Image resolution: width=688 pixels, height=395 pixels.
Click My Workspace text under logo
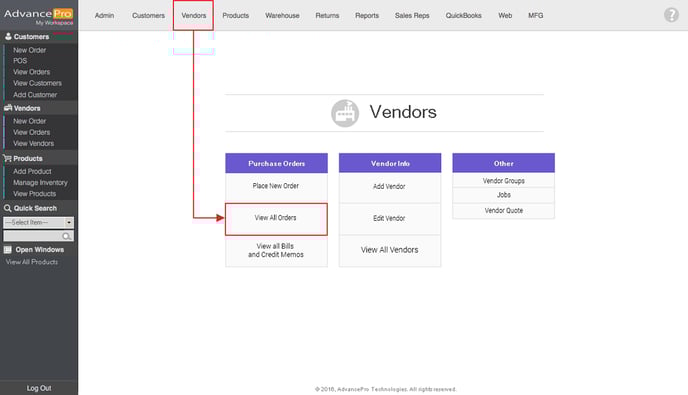pos(54,22)
